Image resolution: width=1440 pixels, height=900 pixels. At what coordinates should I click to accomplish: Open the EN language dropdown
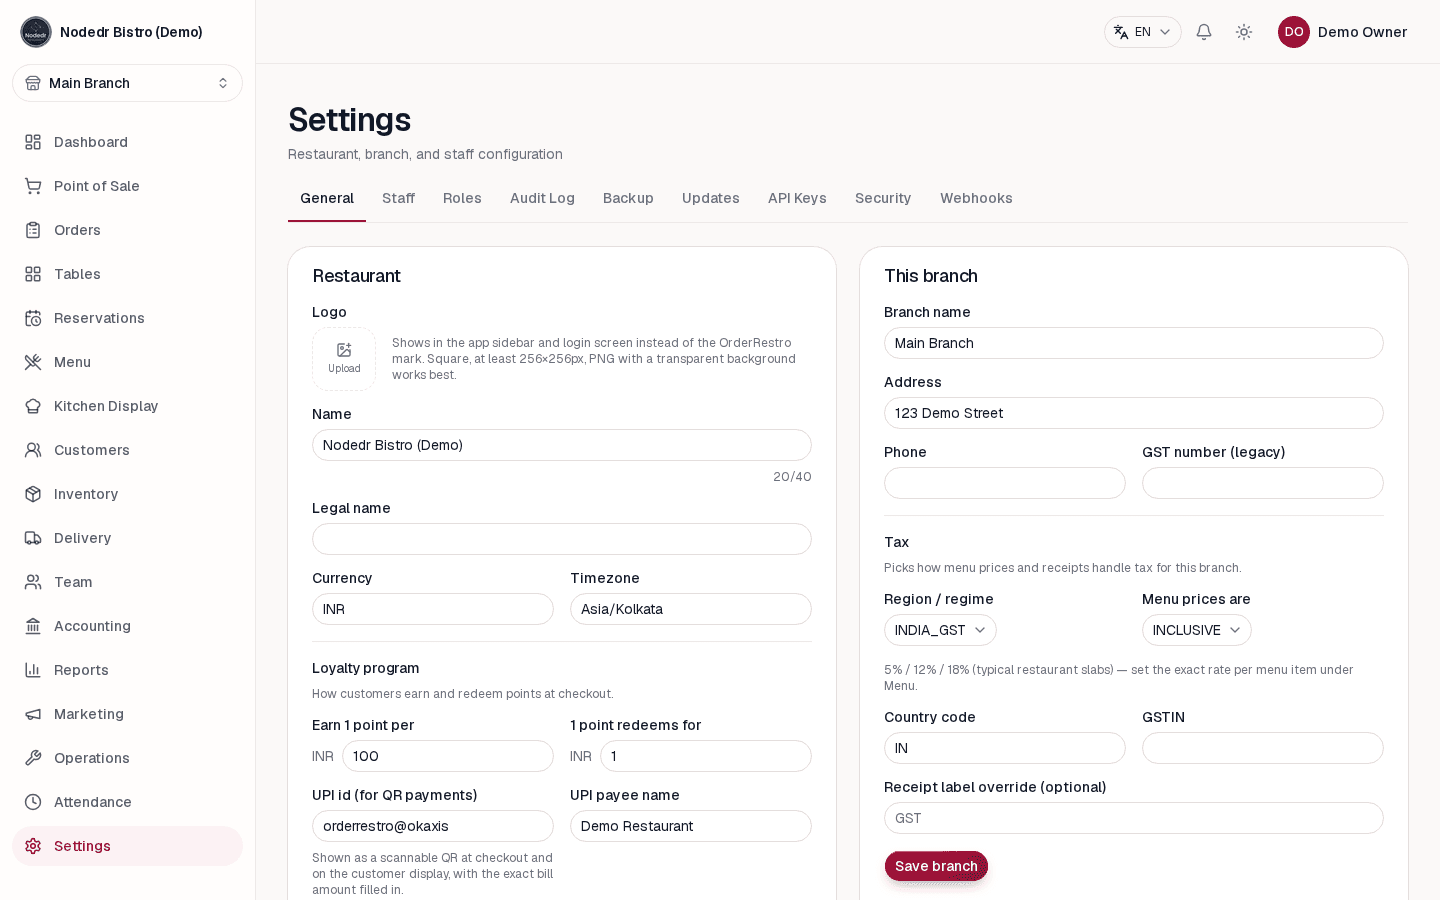tap(1142, 32)
